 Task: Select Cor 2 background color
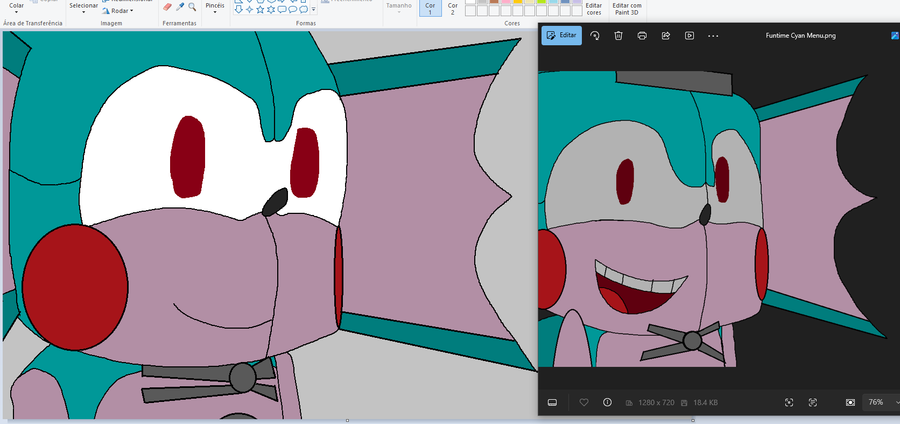pos(452,8)
